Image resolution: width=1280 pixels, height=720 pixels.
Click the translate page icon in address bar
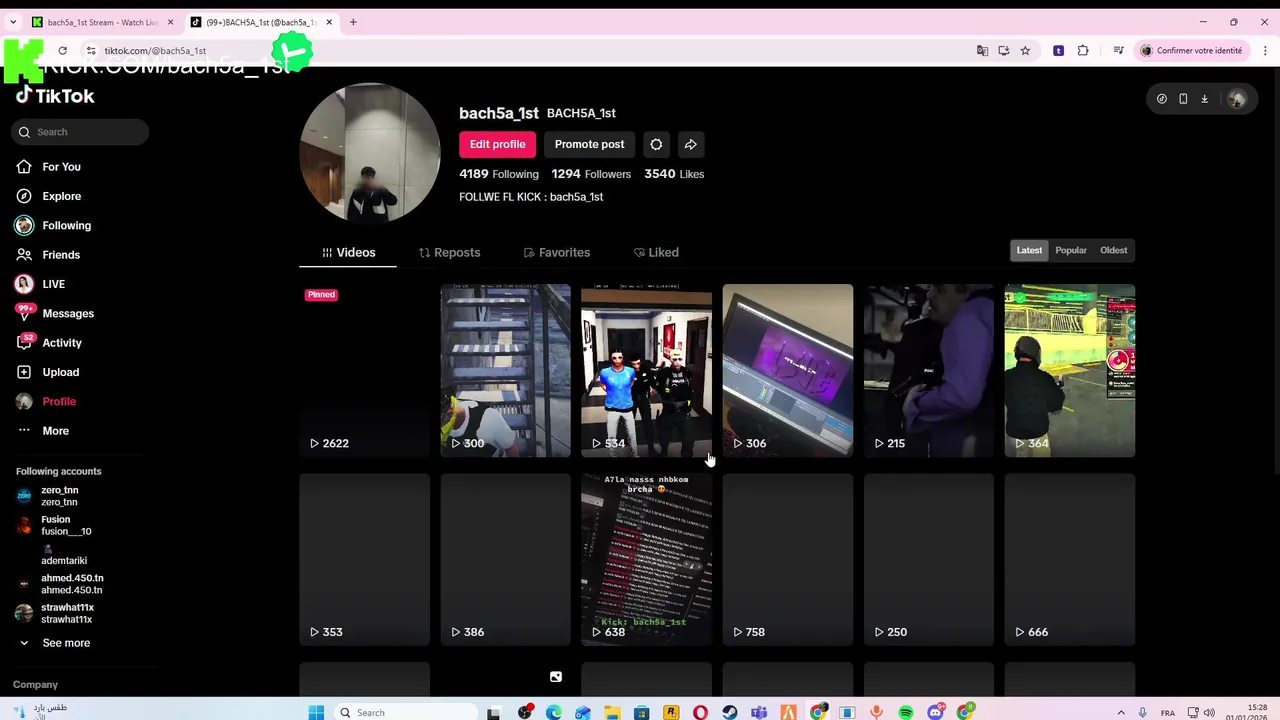click(982, 50)
